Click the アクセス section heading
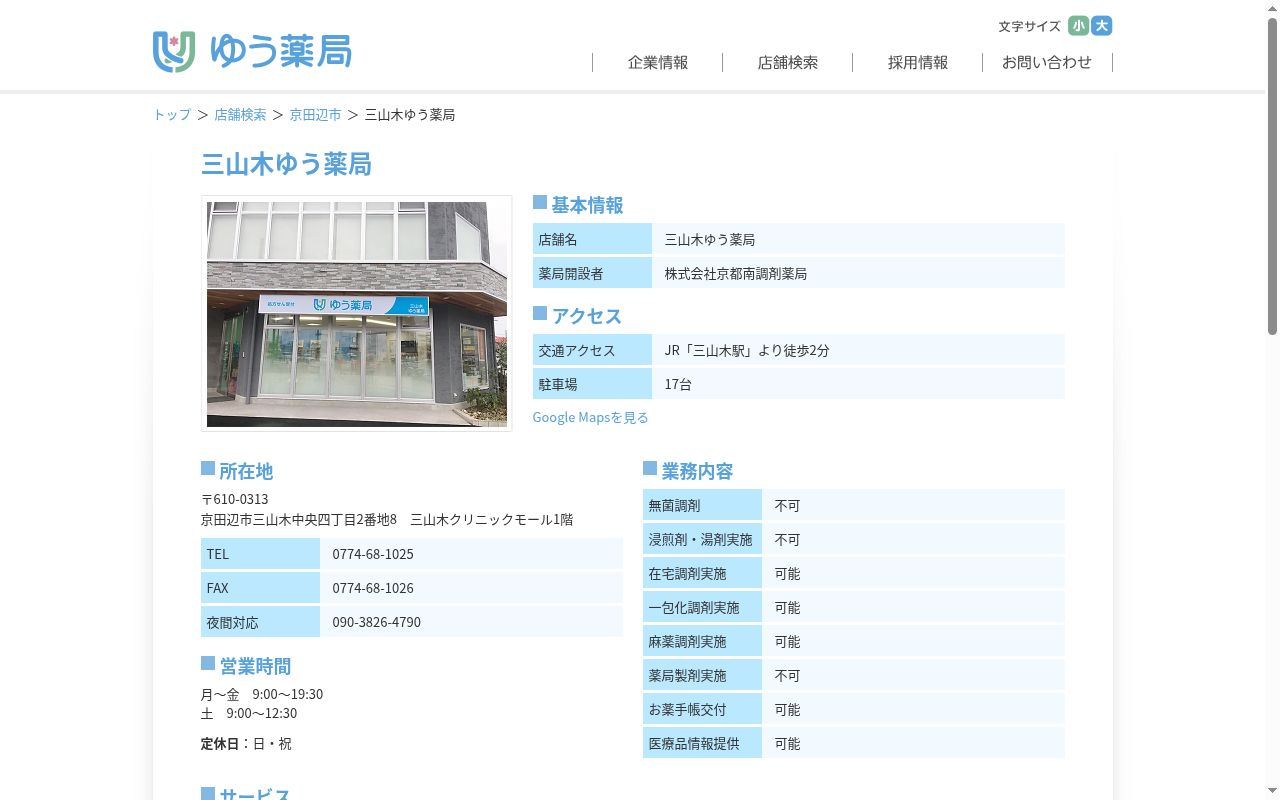The image size is (1280, 800). [x=586, y=316]
